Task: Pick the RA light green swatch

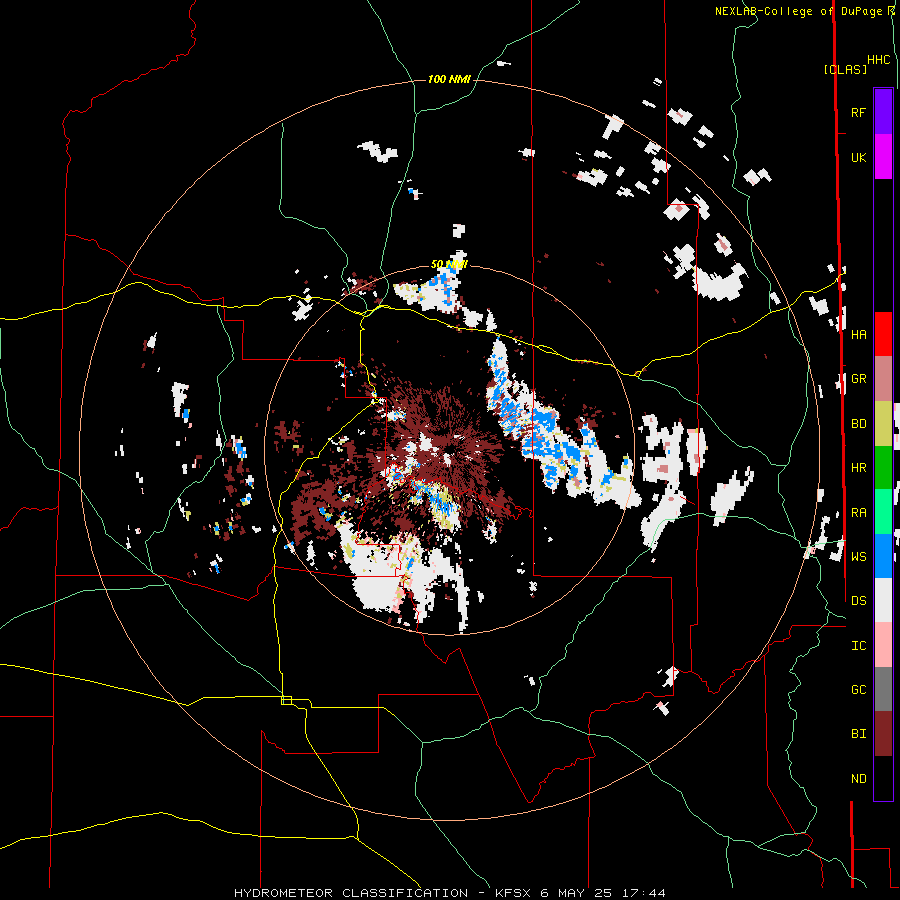Action: coord(883,512)
